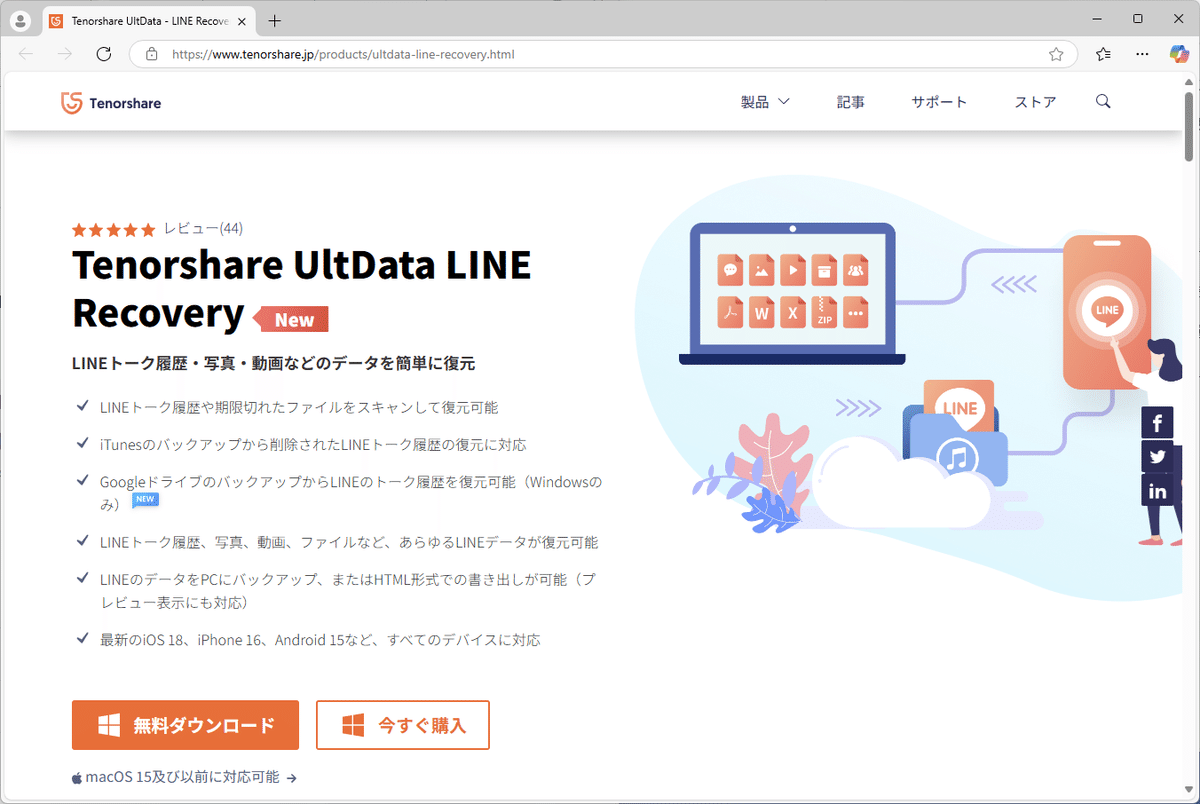The width and height of the screenshot is (1200, 804).
Task: Click the 無料ダウンロード button
Action: click(x=185, y=725)
